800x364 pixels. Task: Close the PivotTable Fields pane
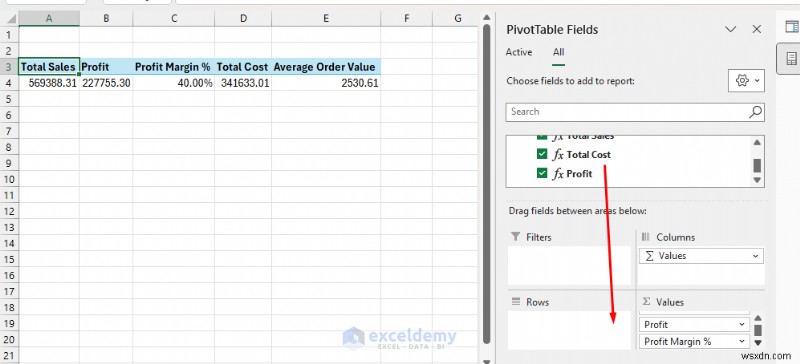(x=757, y=30)
